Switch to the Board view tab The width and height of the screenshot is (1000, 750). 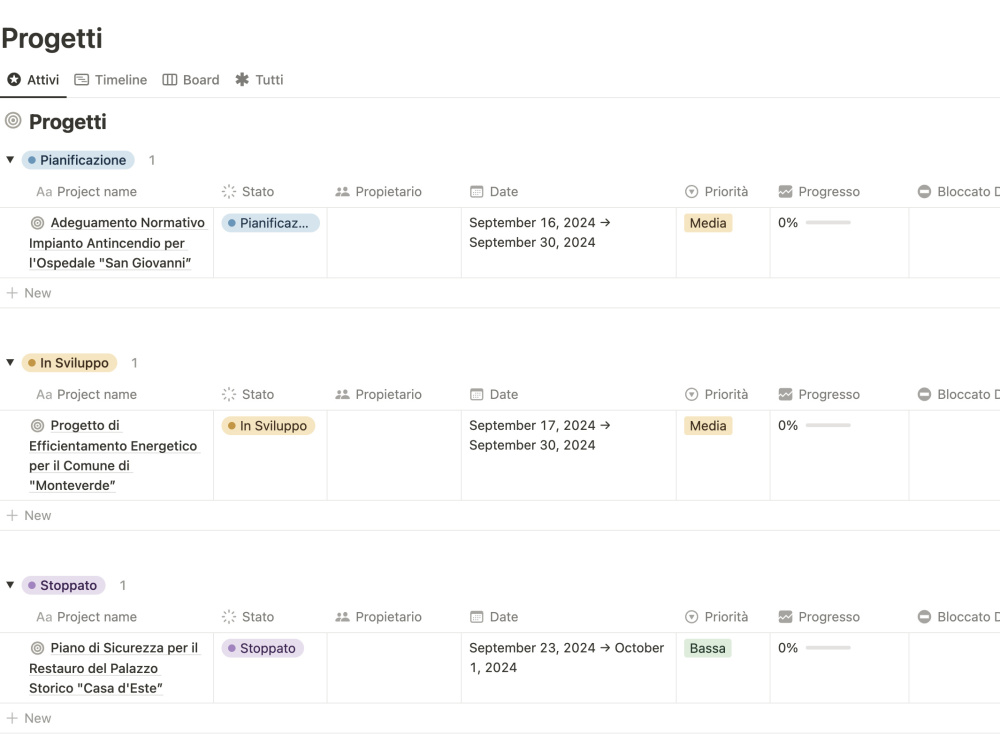click(191, 80)
